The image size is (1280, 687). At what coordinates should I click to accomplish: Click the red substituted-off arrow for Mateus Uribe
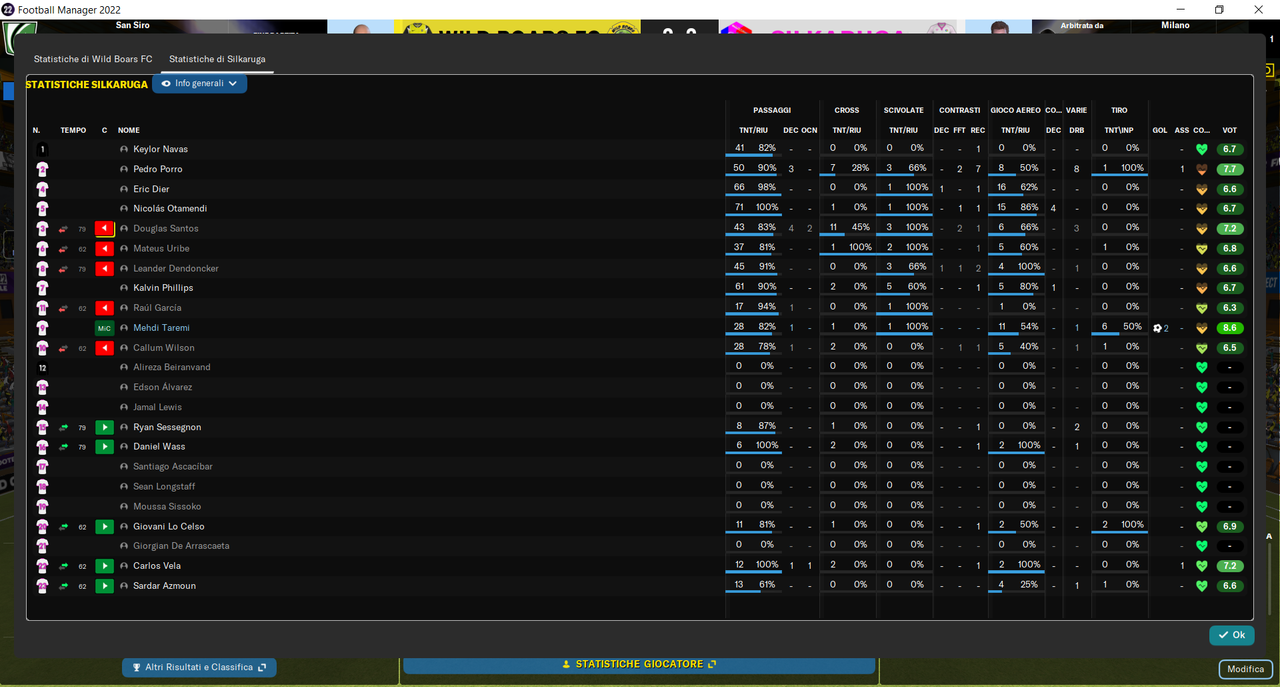pyautogui.click(x=104, y=249)
